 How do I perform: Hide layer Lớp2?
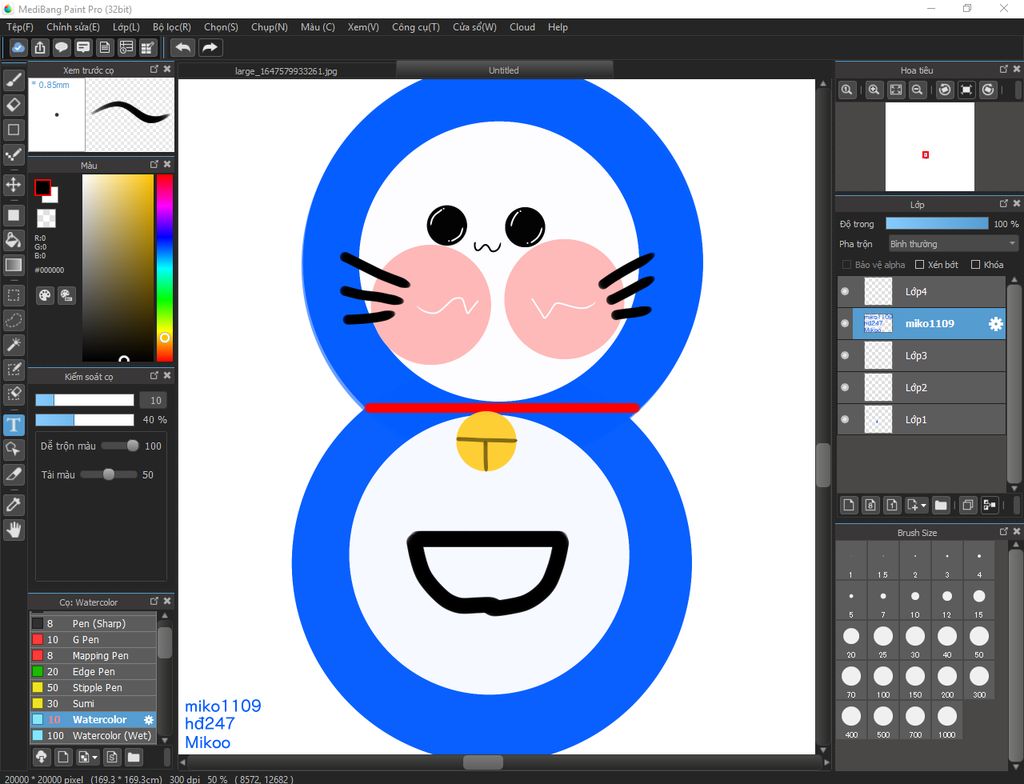[x=845, y=387]
